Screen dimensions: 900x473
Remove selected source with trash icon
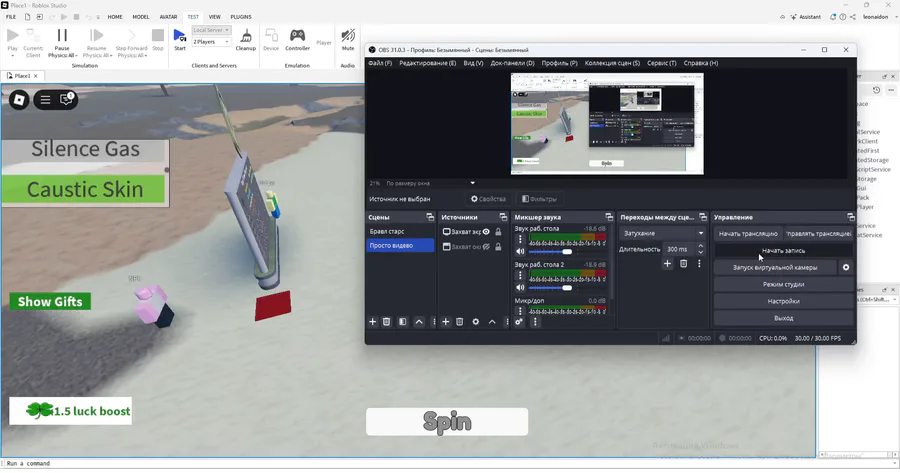point(460,322)
